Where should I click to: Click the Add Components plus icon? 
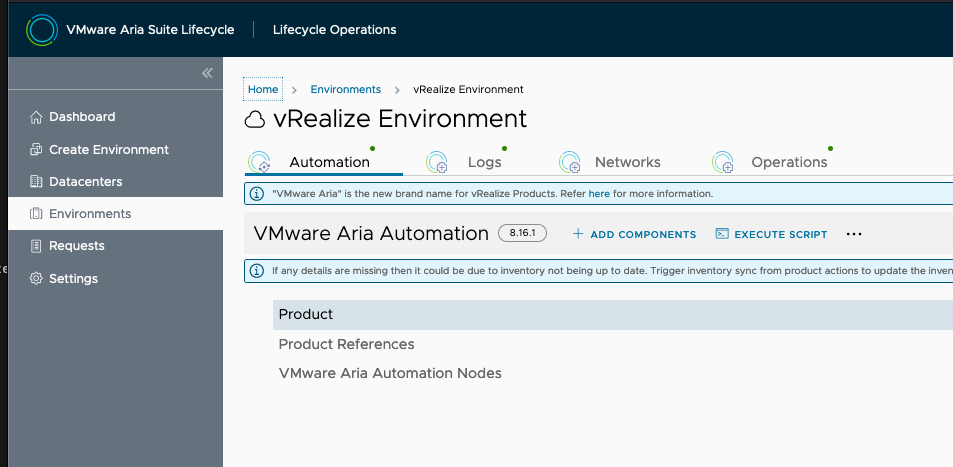click(x=578, y=234)
